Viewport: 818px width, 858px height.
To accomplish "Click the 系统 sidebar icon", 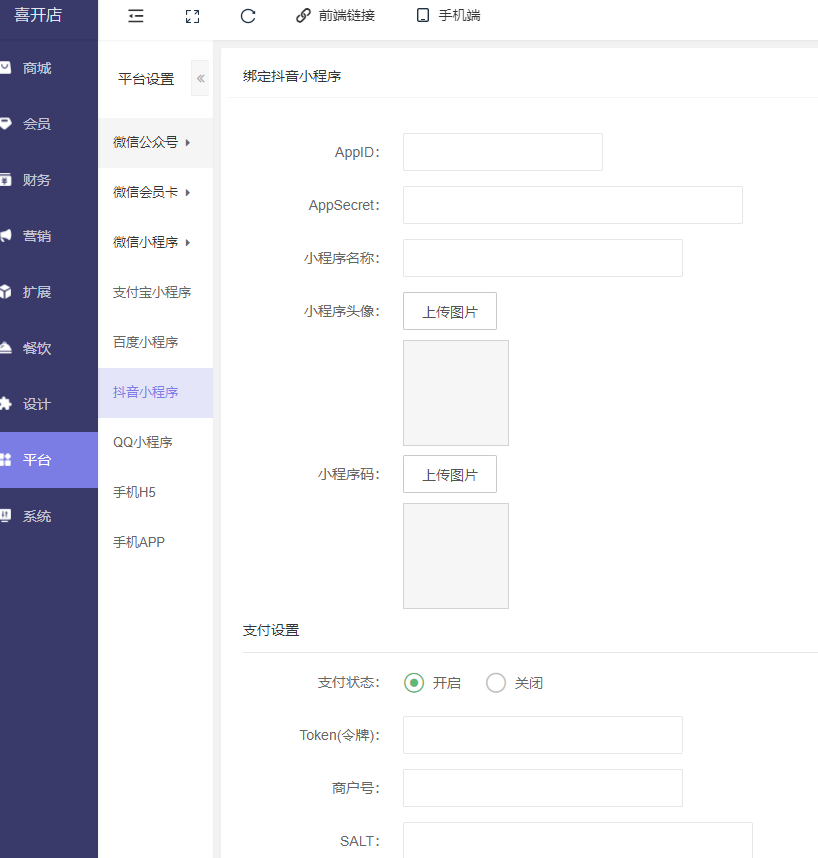I will (5, 515).
